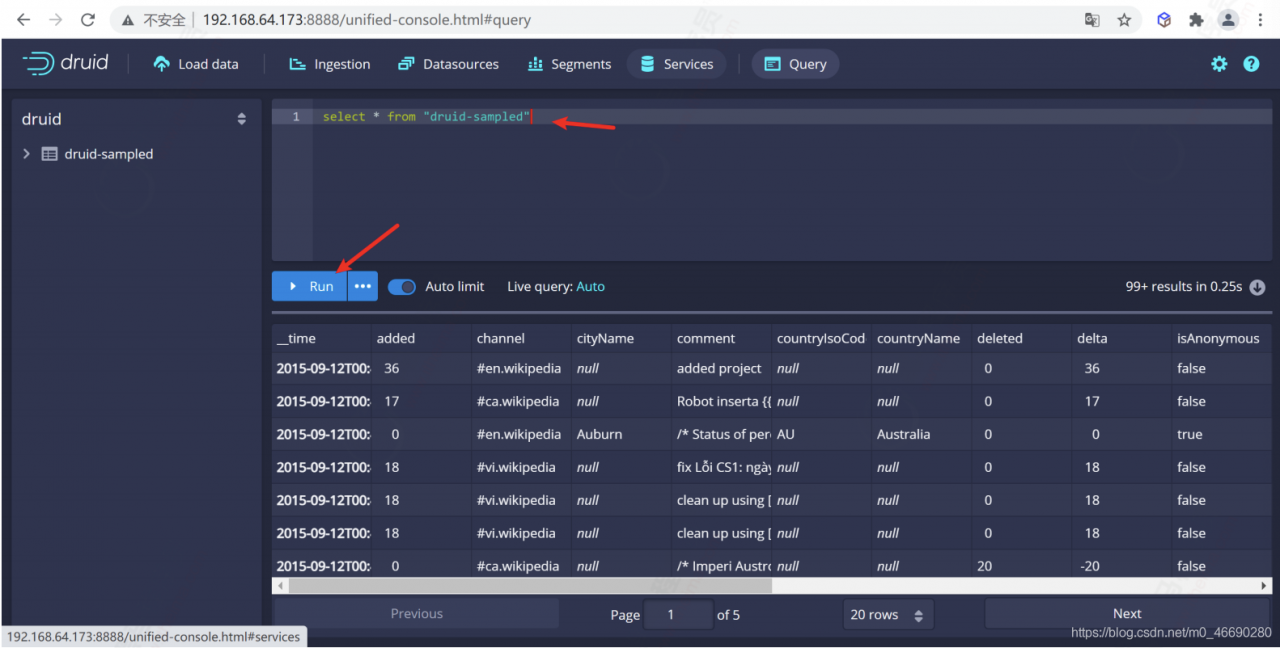Expand the druid-sampled table tree node
The width and height of the screenshot is (1280, 648).
tap(26, 154)
